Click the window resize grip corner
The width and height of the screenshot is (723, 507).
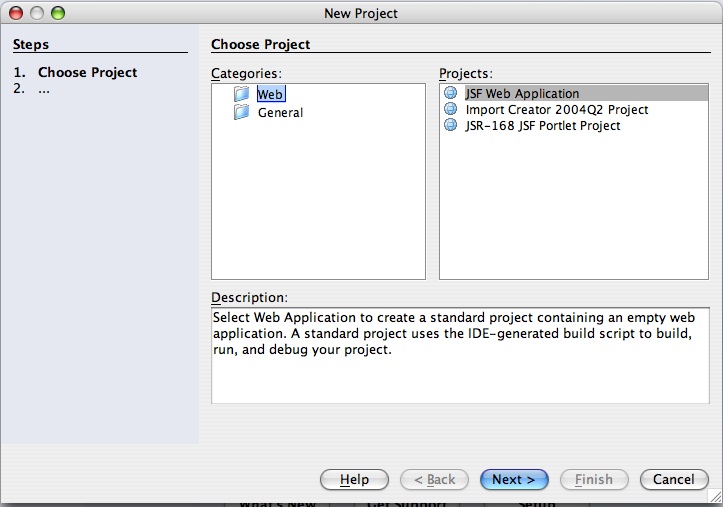click(715, 495)
